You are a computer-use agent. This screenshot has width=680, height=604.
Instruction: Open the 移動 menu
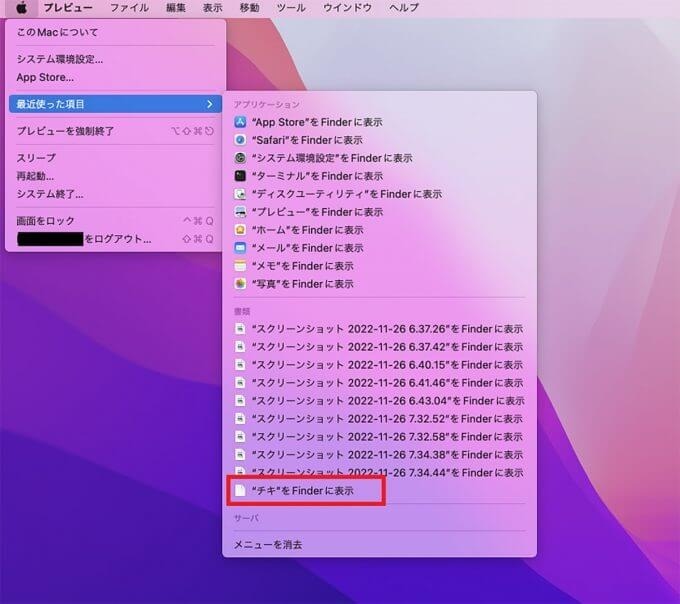(249, 8)
